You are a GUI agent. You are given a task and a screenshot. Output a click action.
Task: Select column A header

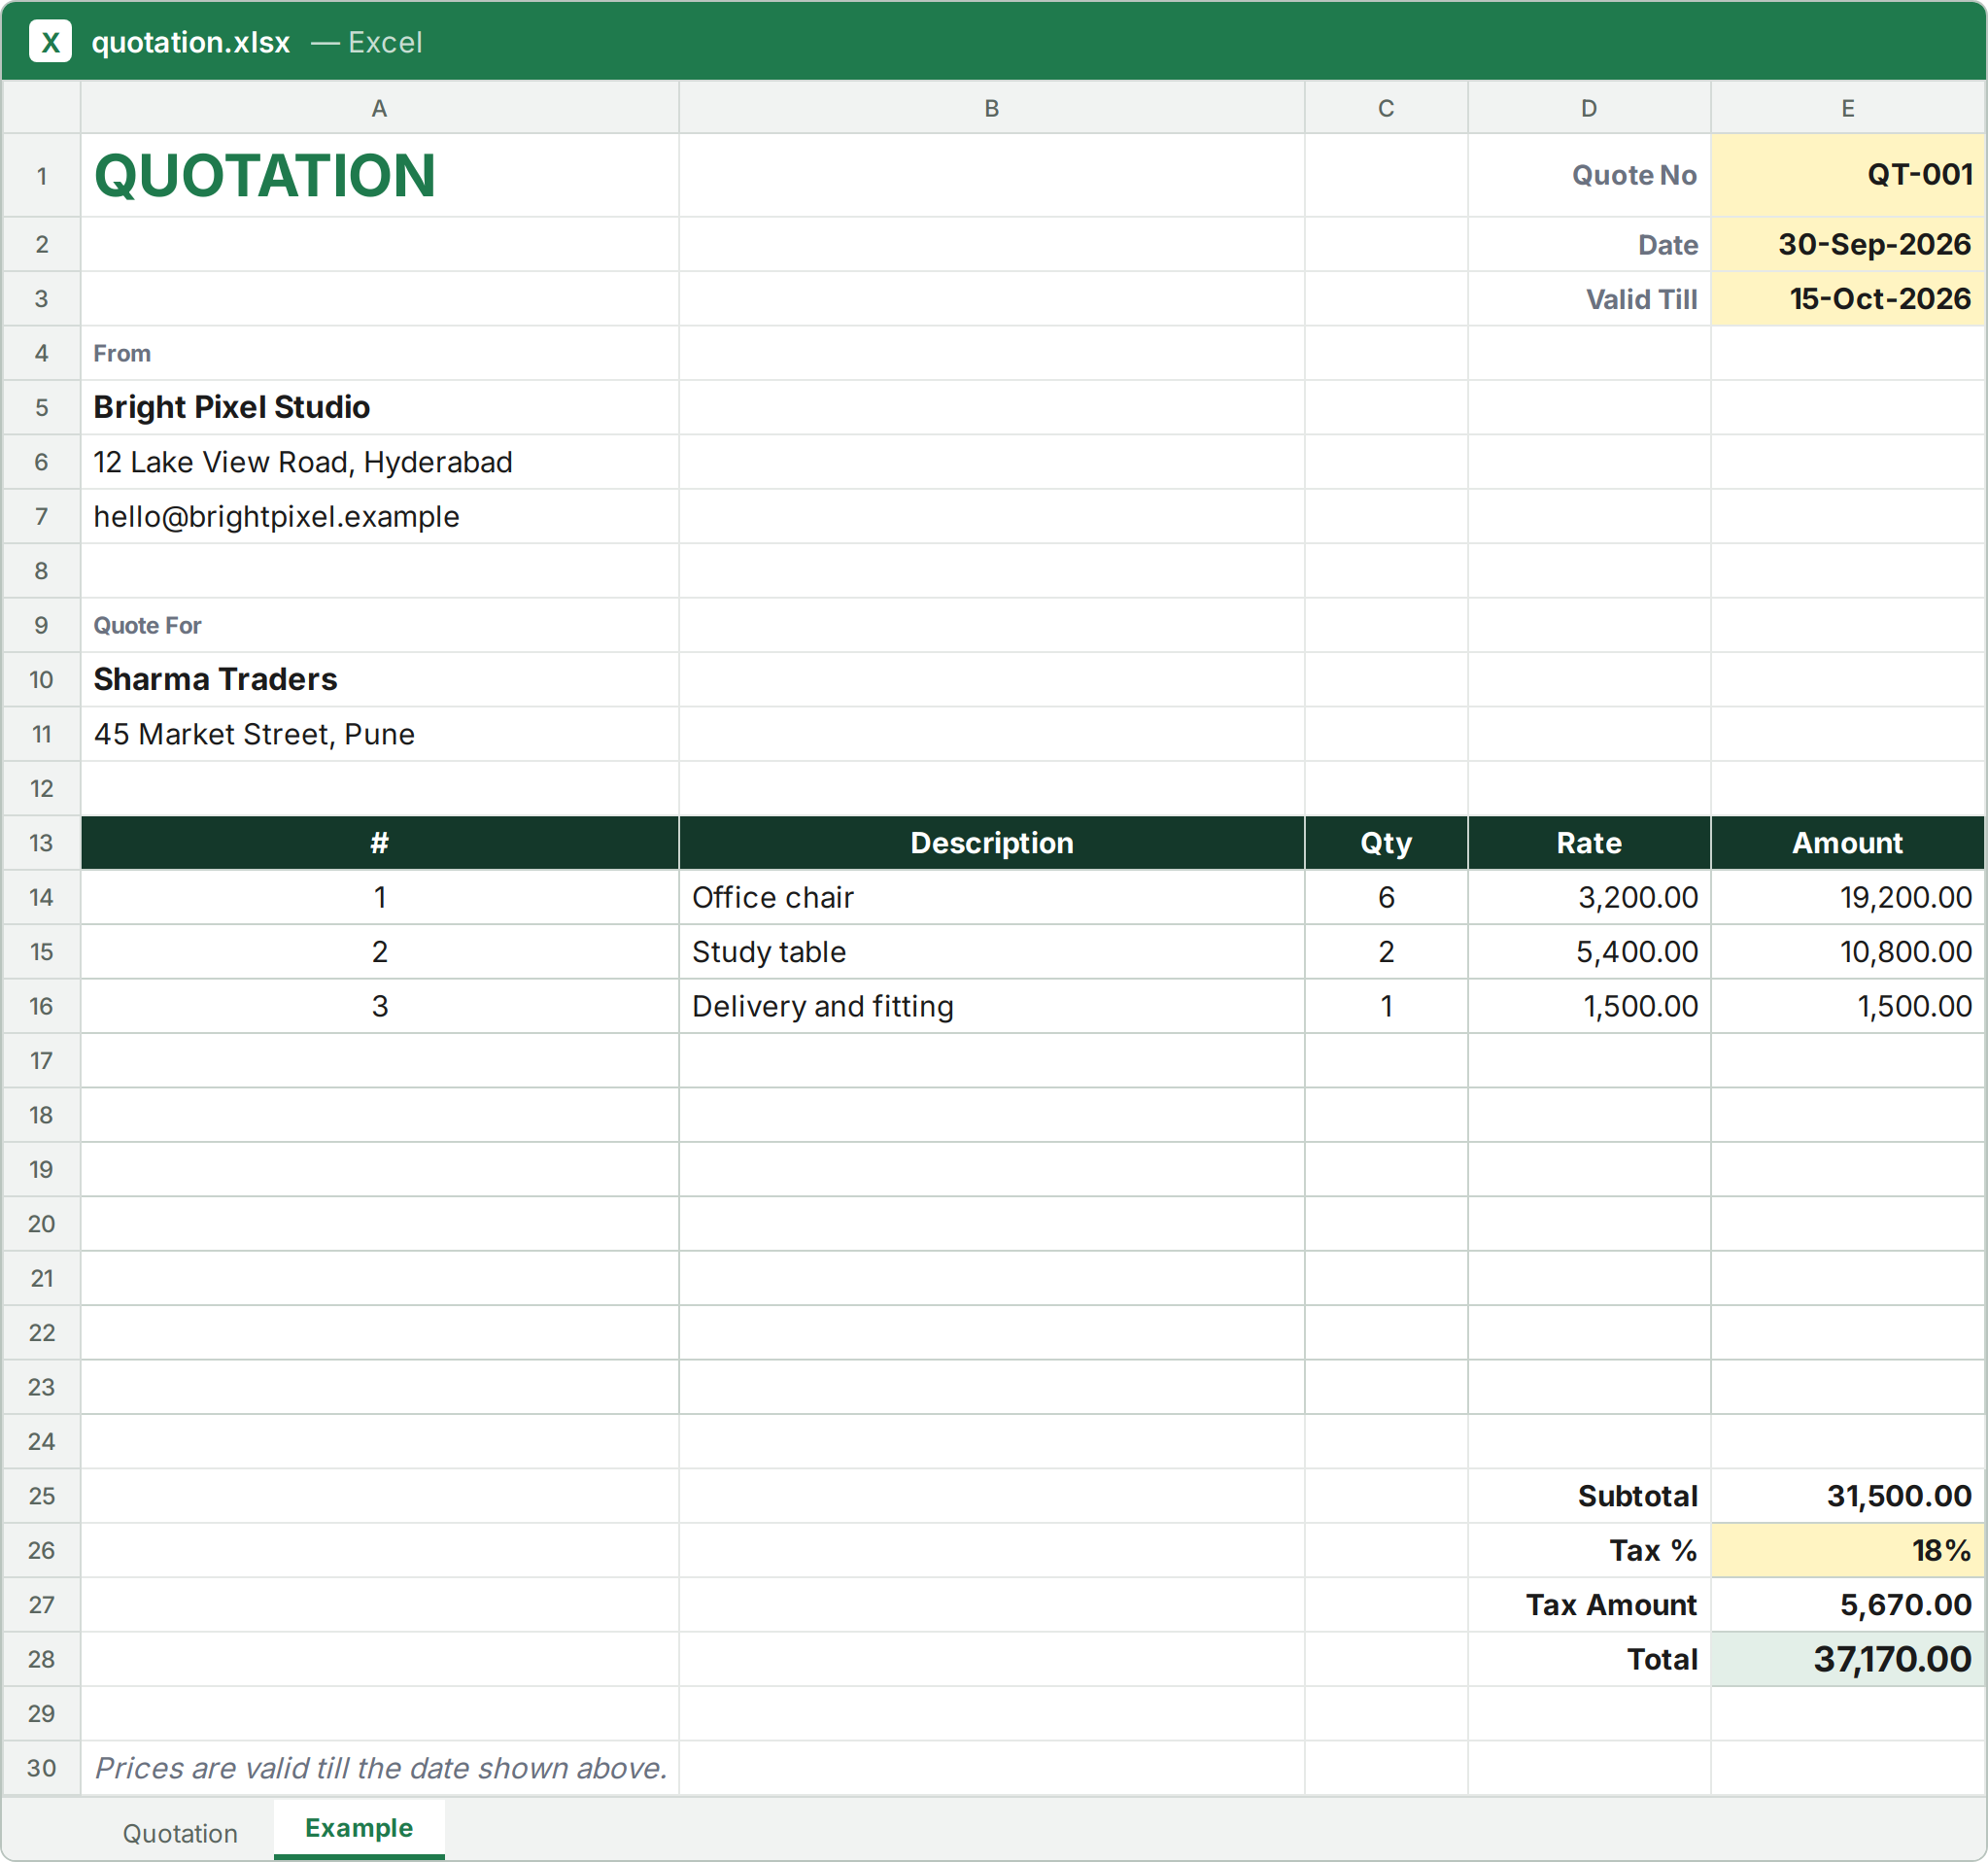pyautogui.click(x=379, y=108)
